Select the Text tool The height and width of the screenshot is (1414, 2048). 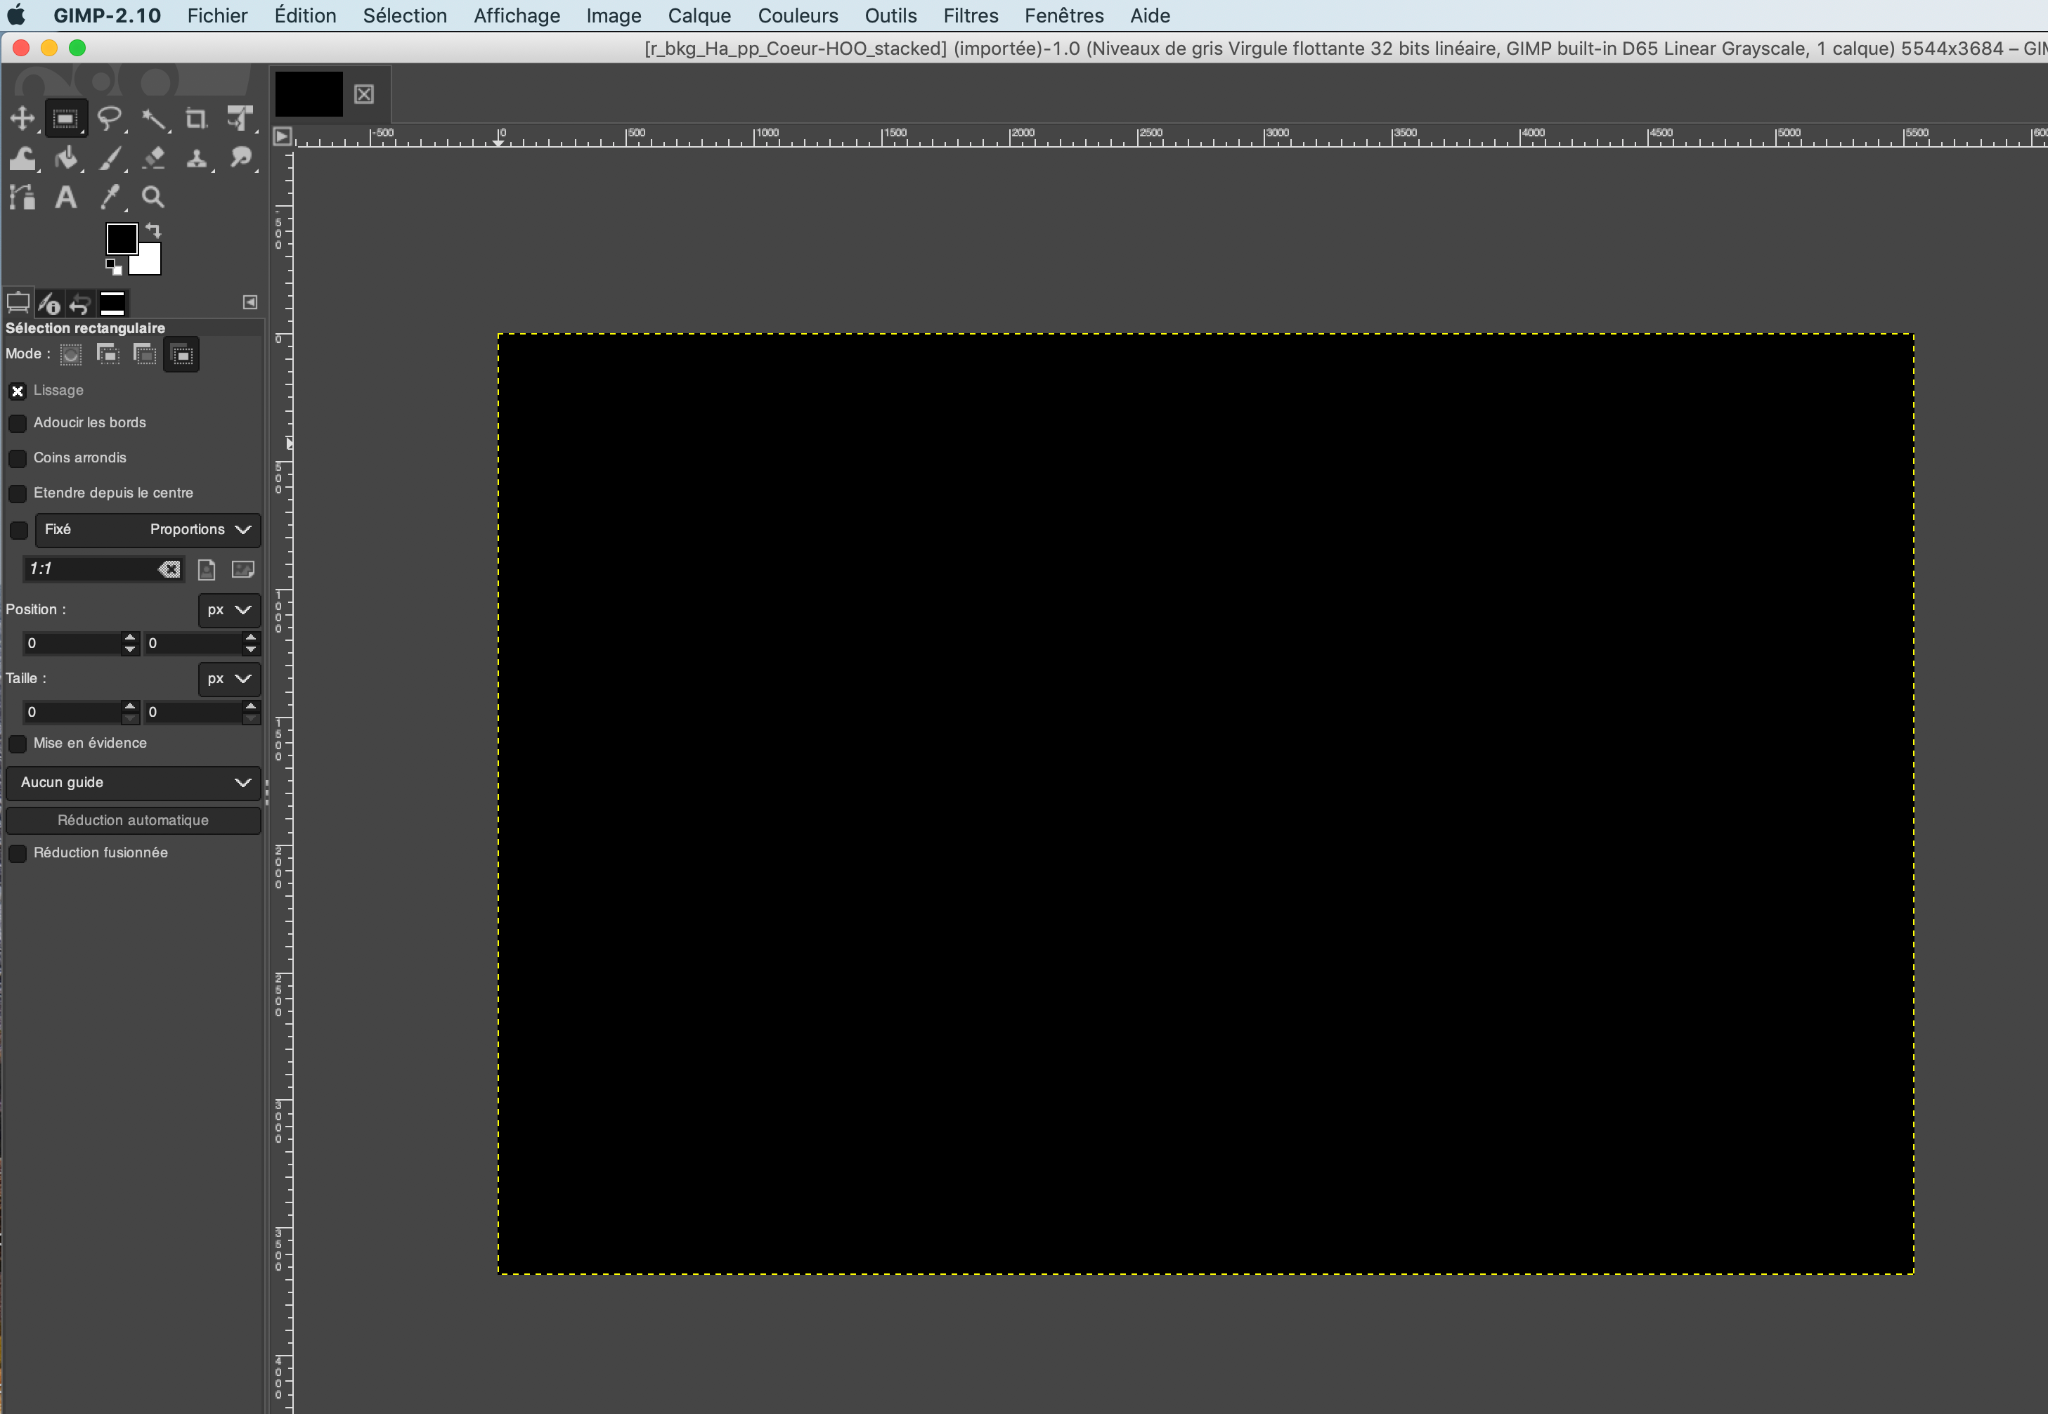click(x=65, y=197)
